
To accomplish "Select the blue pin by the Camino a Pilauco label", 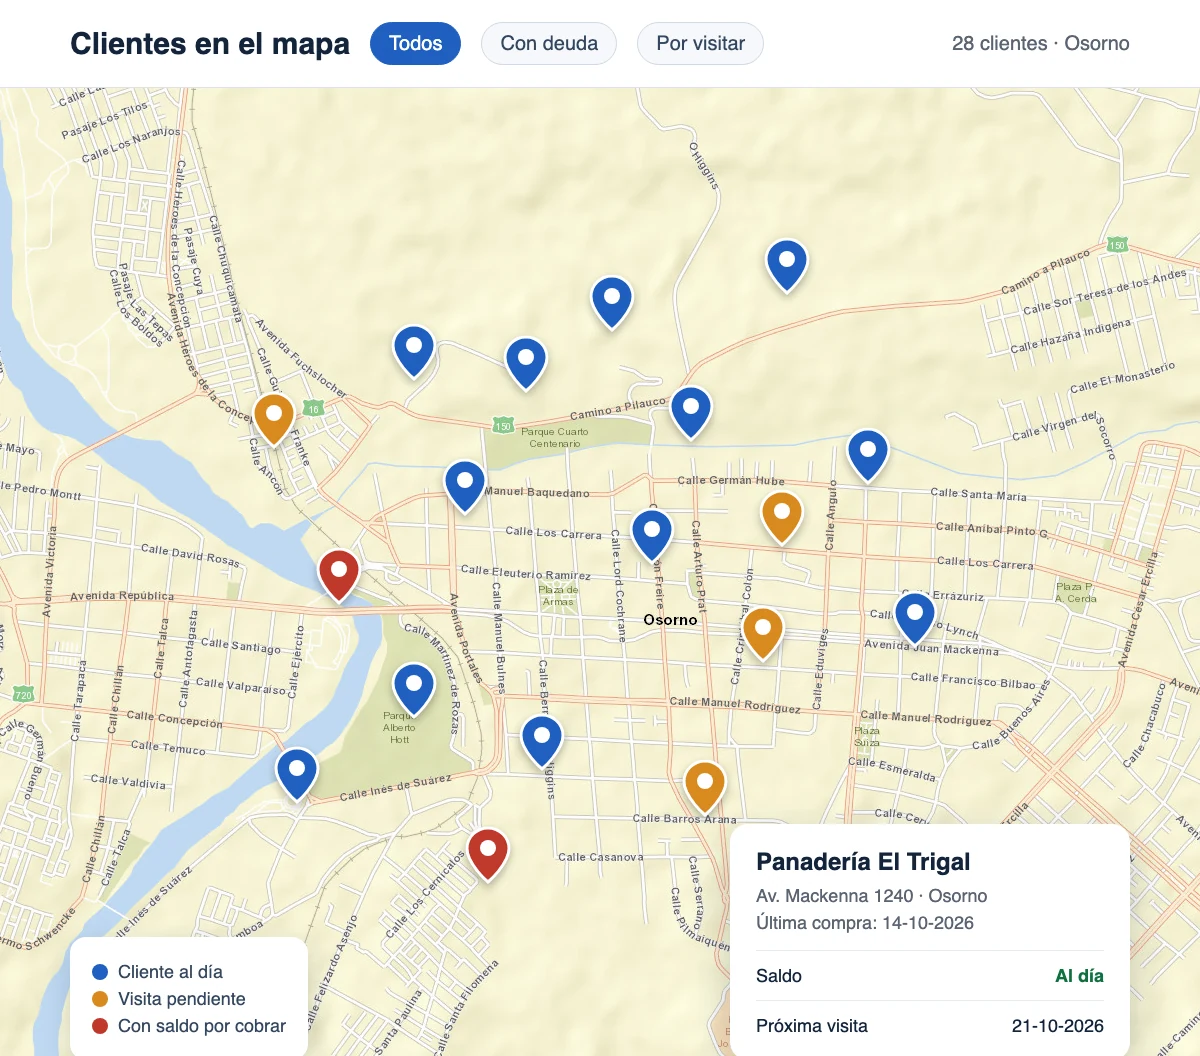I will (690, 412).
